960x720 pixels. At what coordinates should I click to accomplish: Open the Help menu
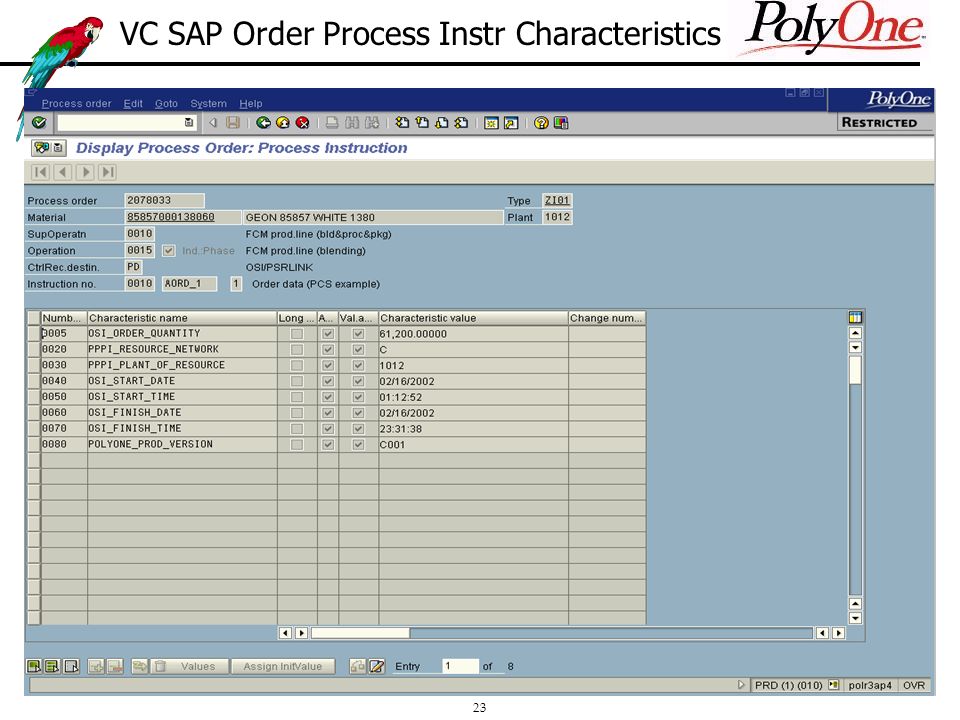tap(250, 103)
